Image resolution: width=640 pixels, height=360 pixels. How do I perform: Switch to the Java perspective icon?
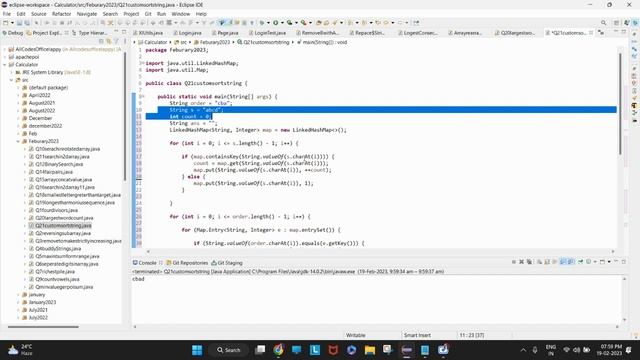click(x=627, y=23)
